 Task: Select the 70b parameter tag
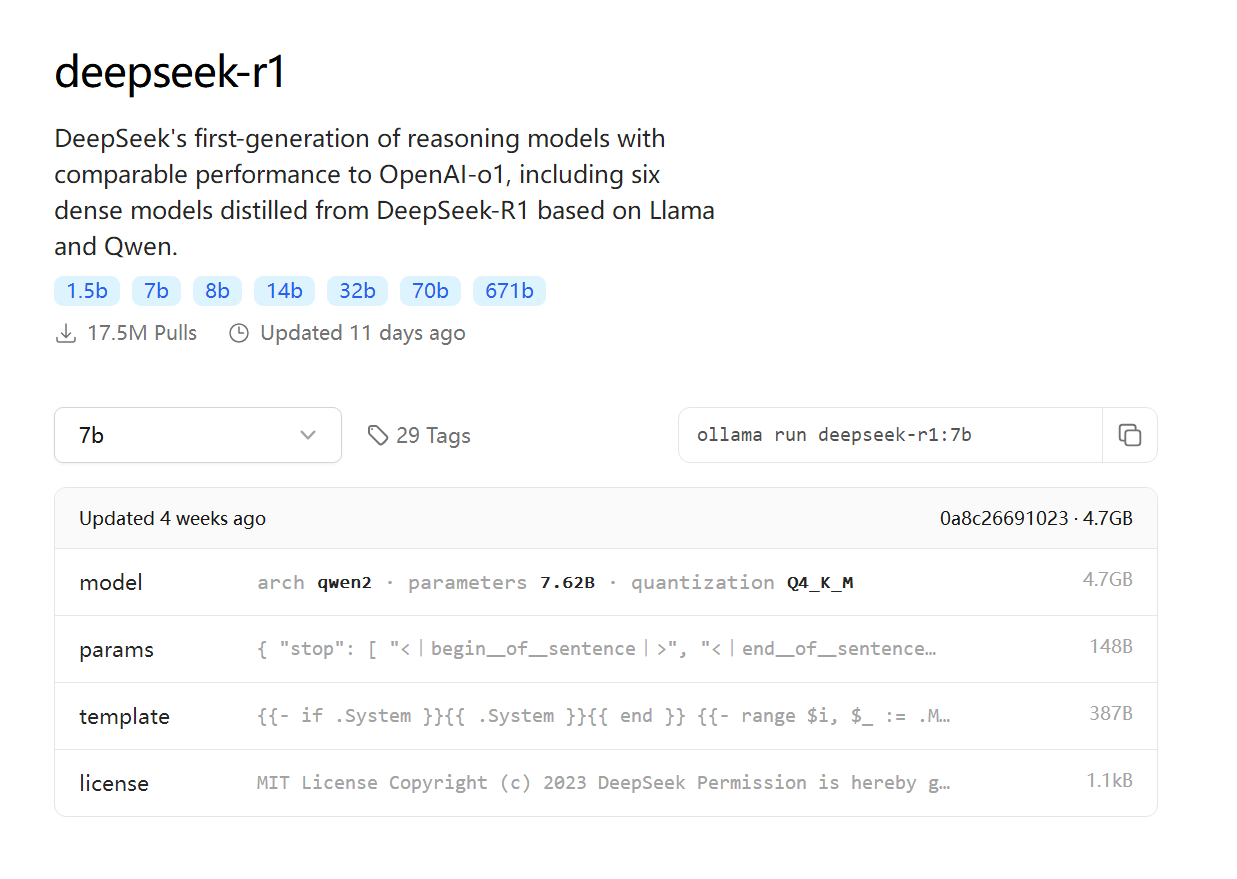tap(430, 290)
